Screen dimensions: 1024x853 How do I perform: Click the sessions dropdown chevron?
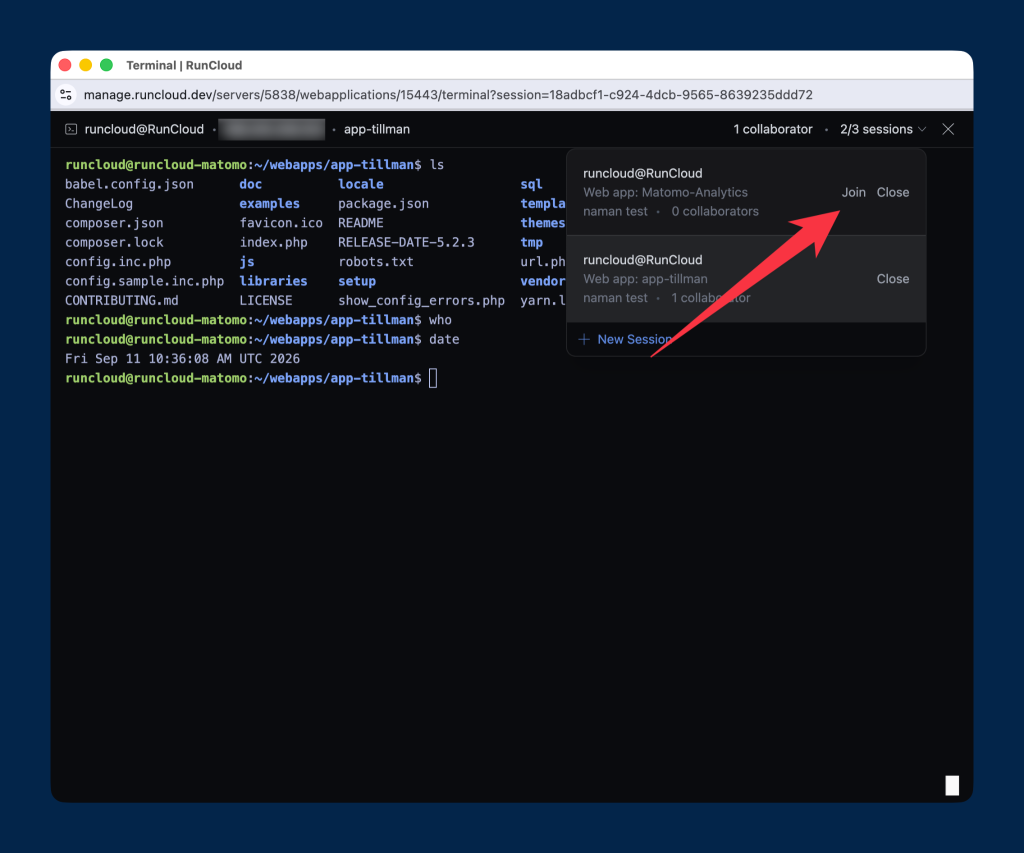tap(922, 129)
